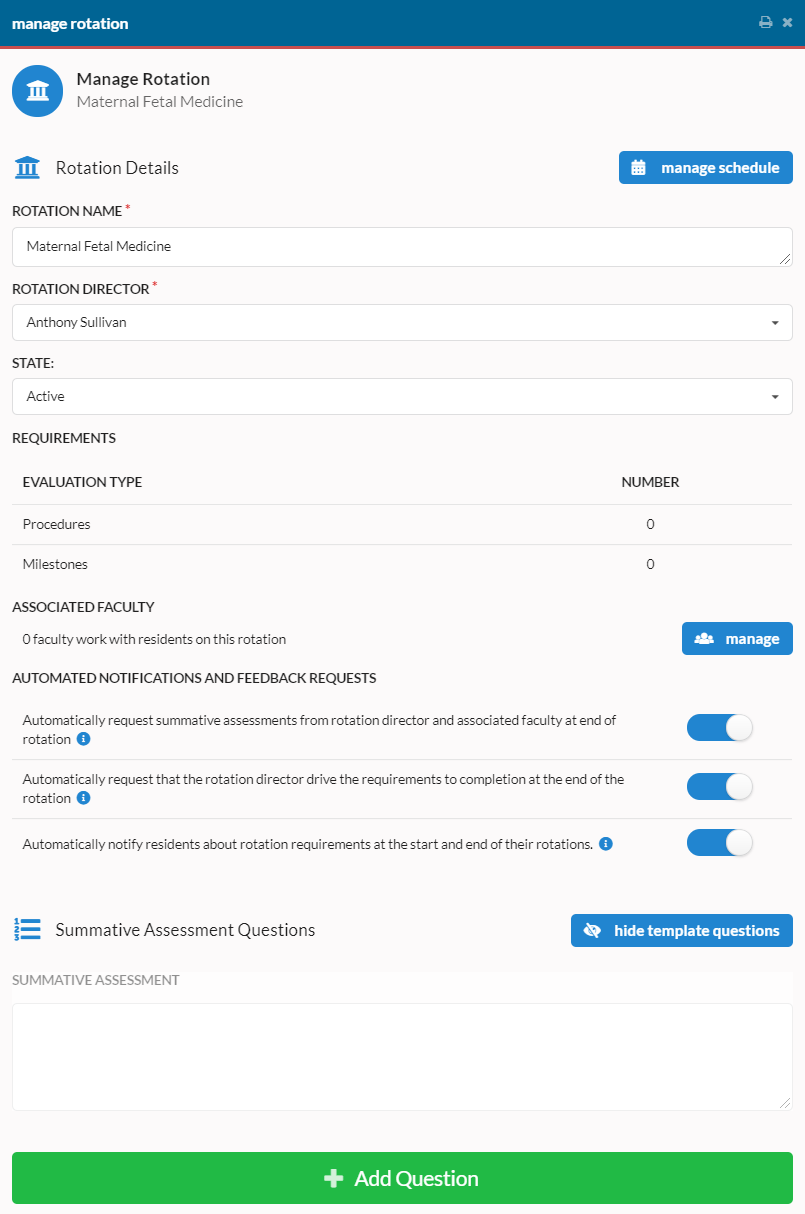Image resolution: width=805 pixels, height=1214 pixels.
Task: Click hide template questions button
Action: 682,930
